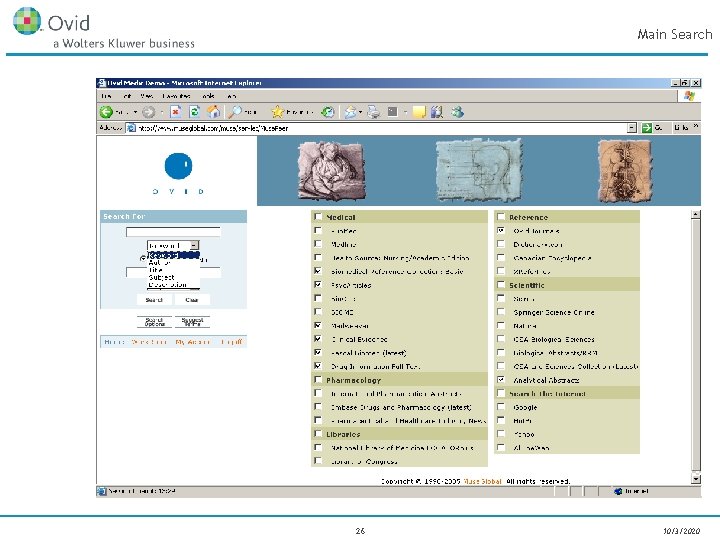Open the View menu
The height and width of the screenshot is (540, 720).
tap(146, 96)
